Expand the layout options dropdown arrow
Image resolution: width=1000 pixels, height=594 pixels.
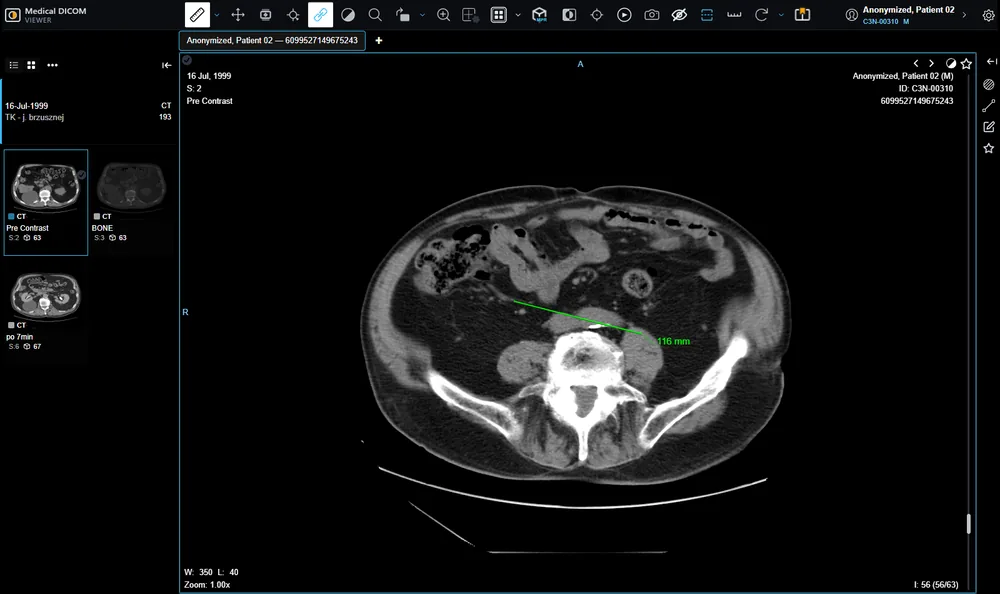point(518,15)
